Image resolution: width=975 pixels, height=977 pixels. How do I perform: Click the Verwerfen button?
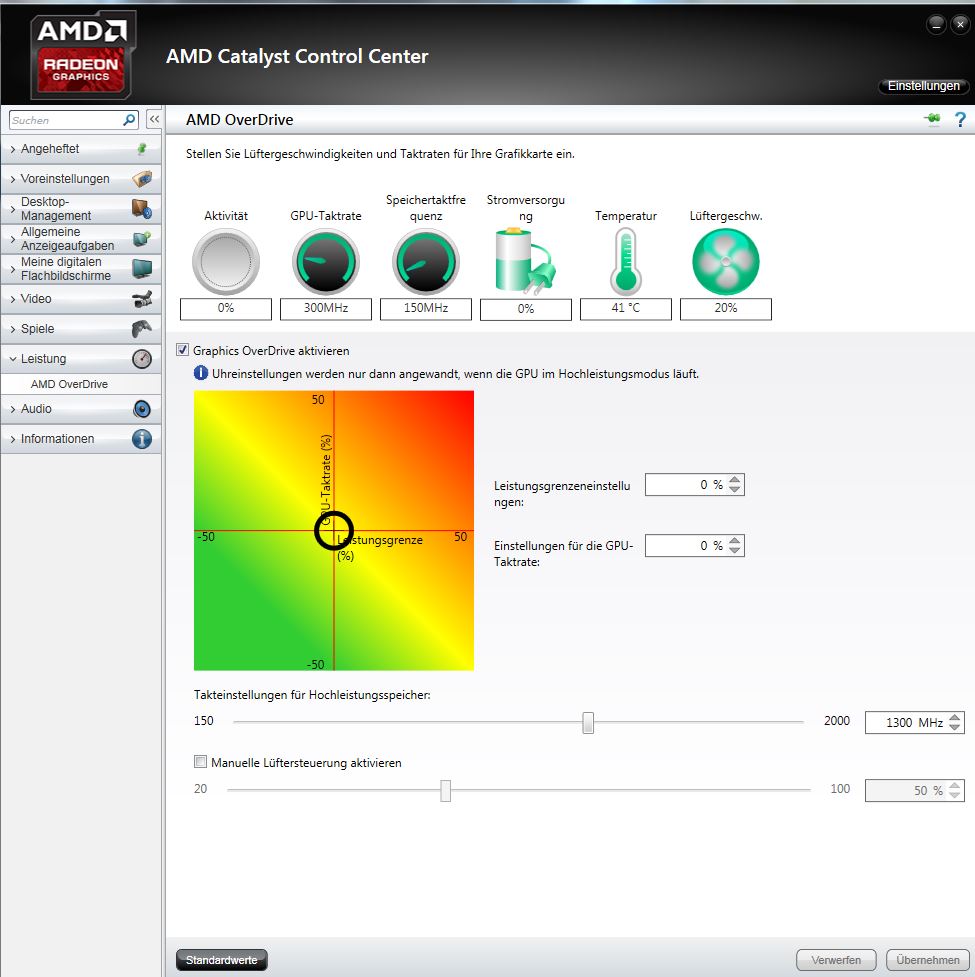pyautogui.click(x=836, y=960)
